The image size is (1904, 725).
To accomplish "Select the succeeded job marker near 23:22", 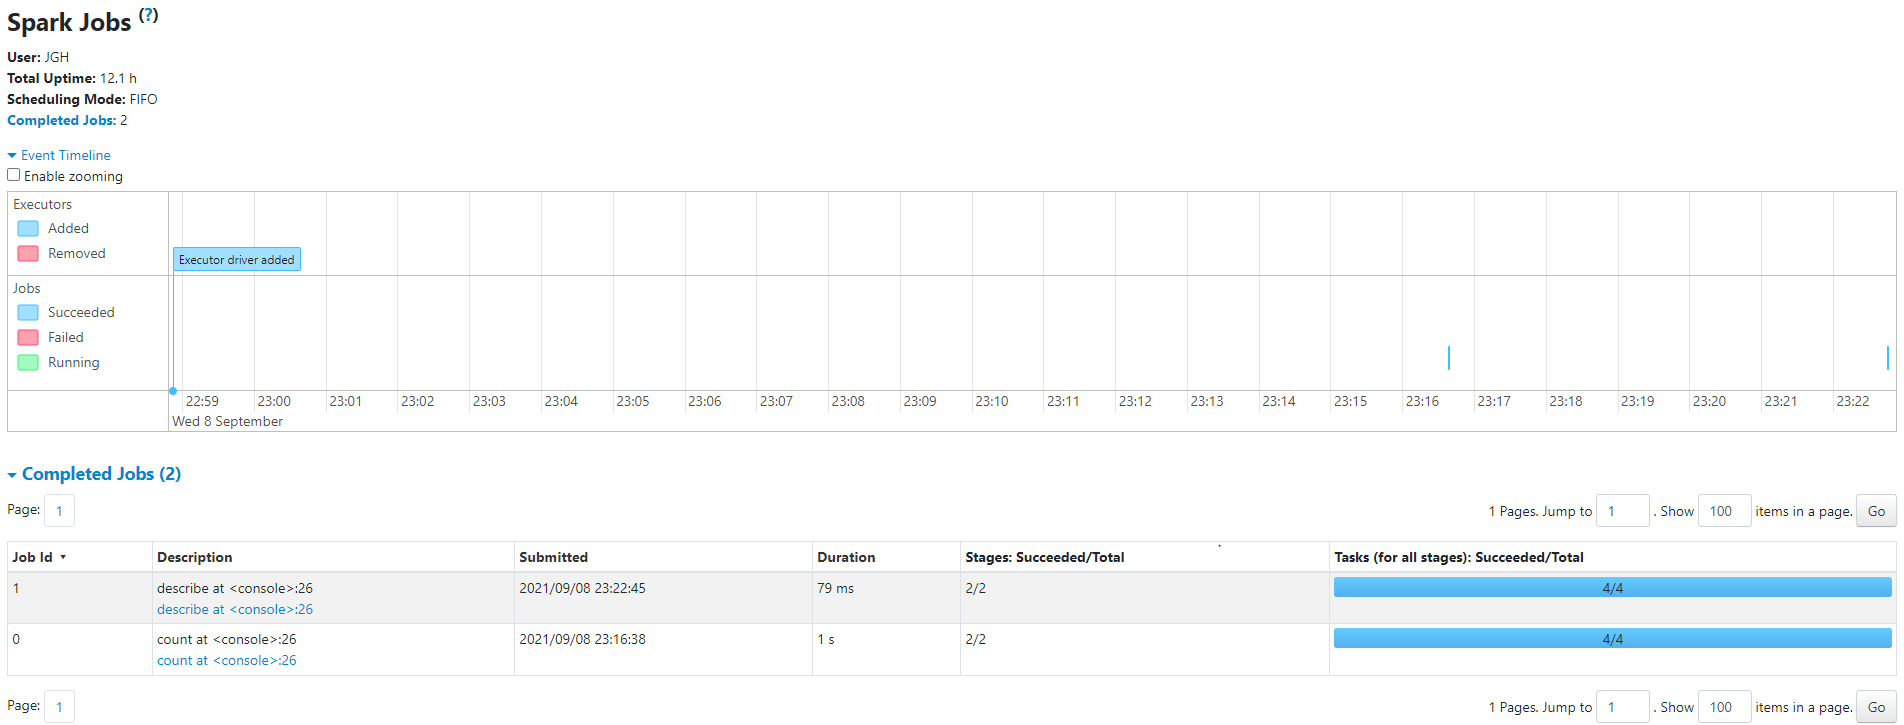I will (1887, 357).
